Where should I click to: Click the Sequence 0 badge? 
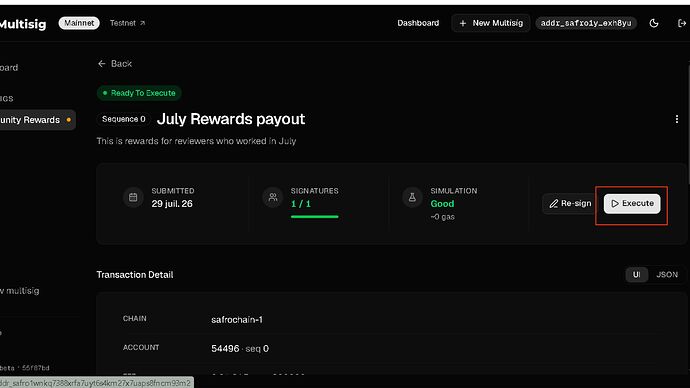click(124, 119)
